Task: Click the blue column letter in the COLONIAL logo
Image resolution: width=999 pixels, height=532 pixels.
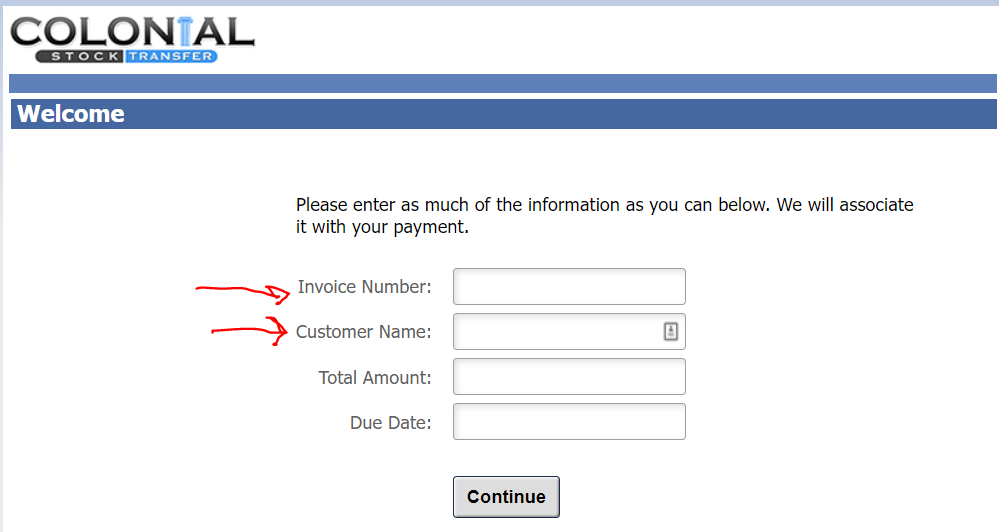Action: point(188,31)
